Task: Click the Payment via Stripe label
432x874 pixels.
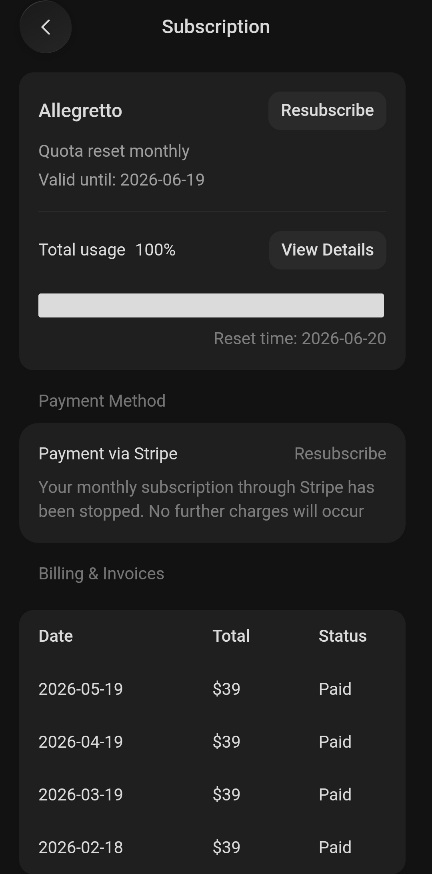Action: click(108, 454)
